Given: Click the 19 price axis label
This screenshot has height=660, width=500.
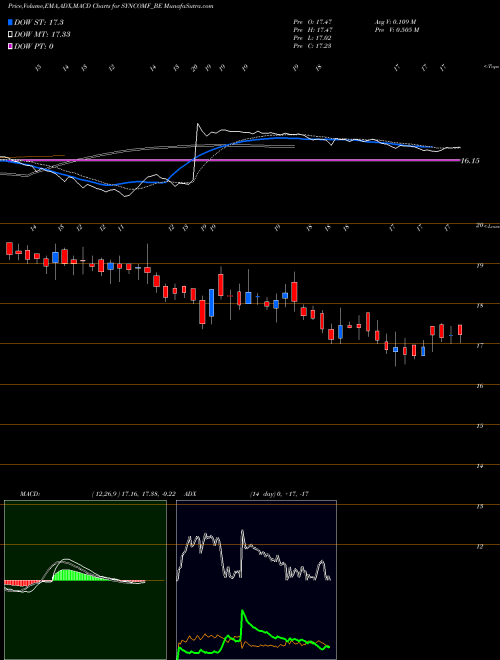Looking at the screenshot, I should point(479,266).
